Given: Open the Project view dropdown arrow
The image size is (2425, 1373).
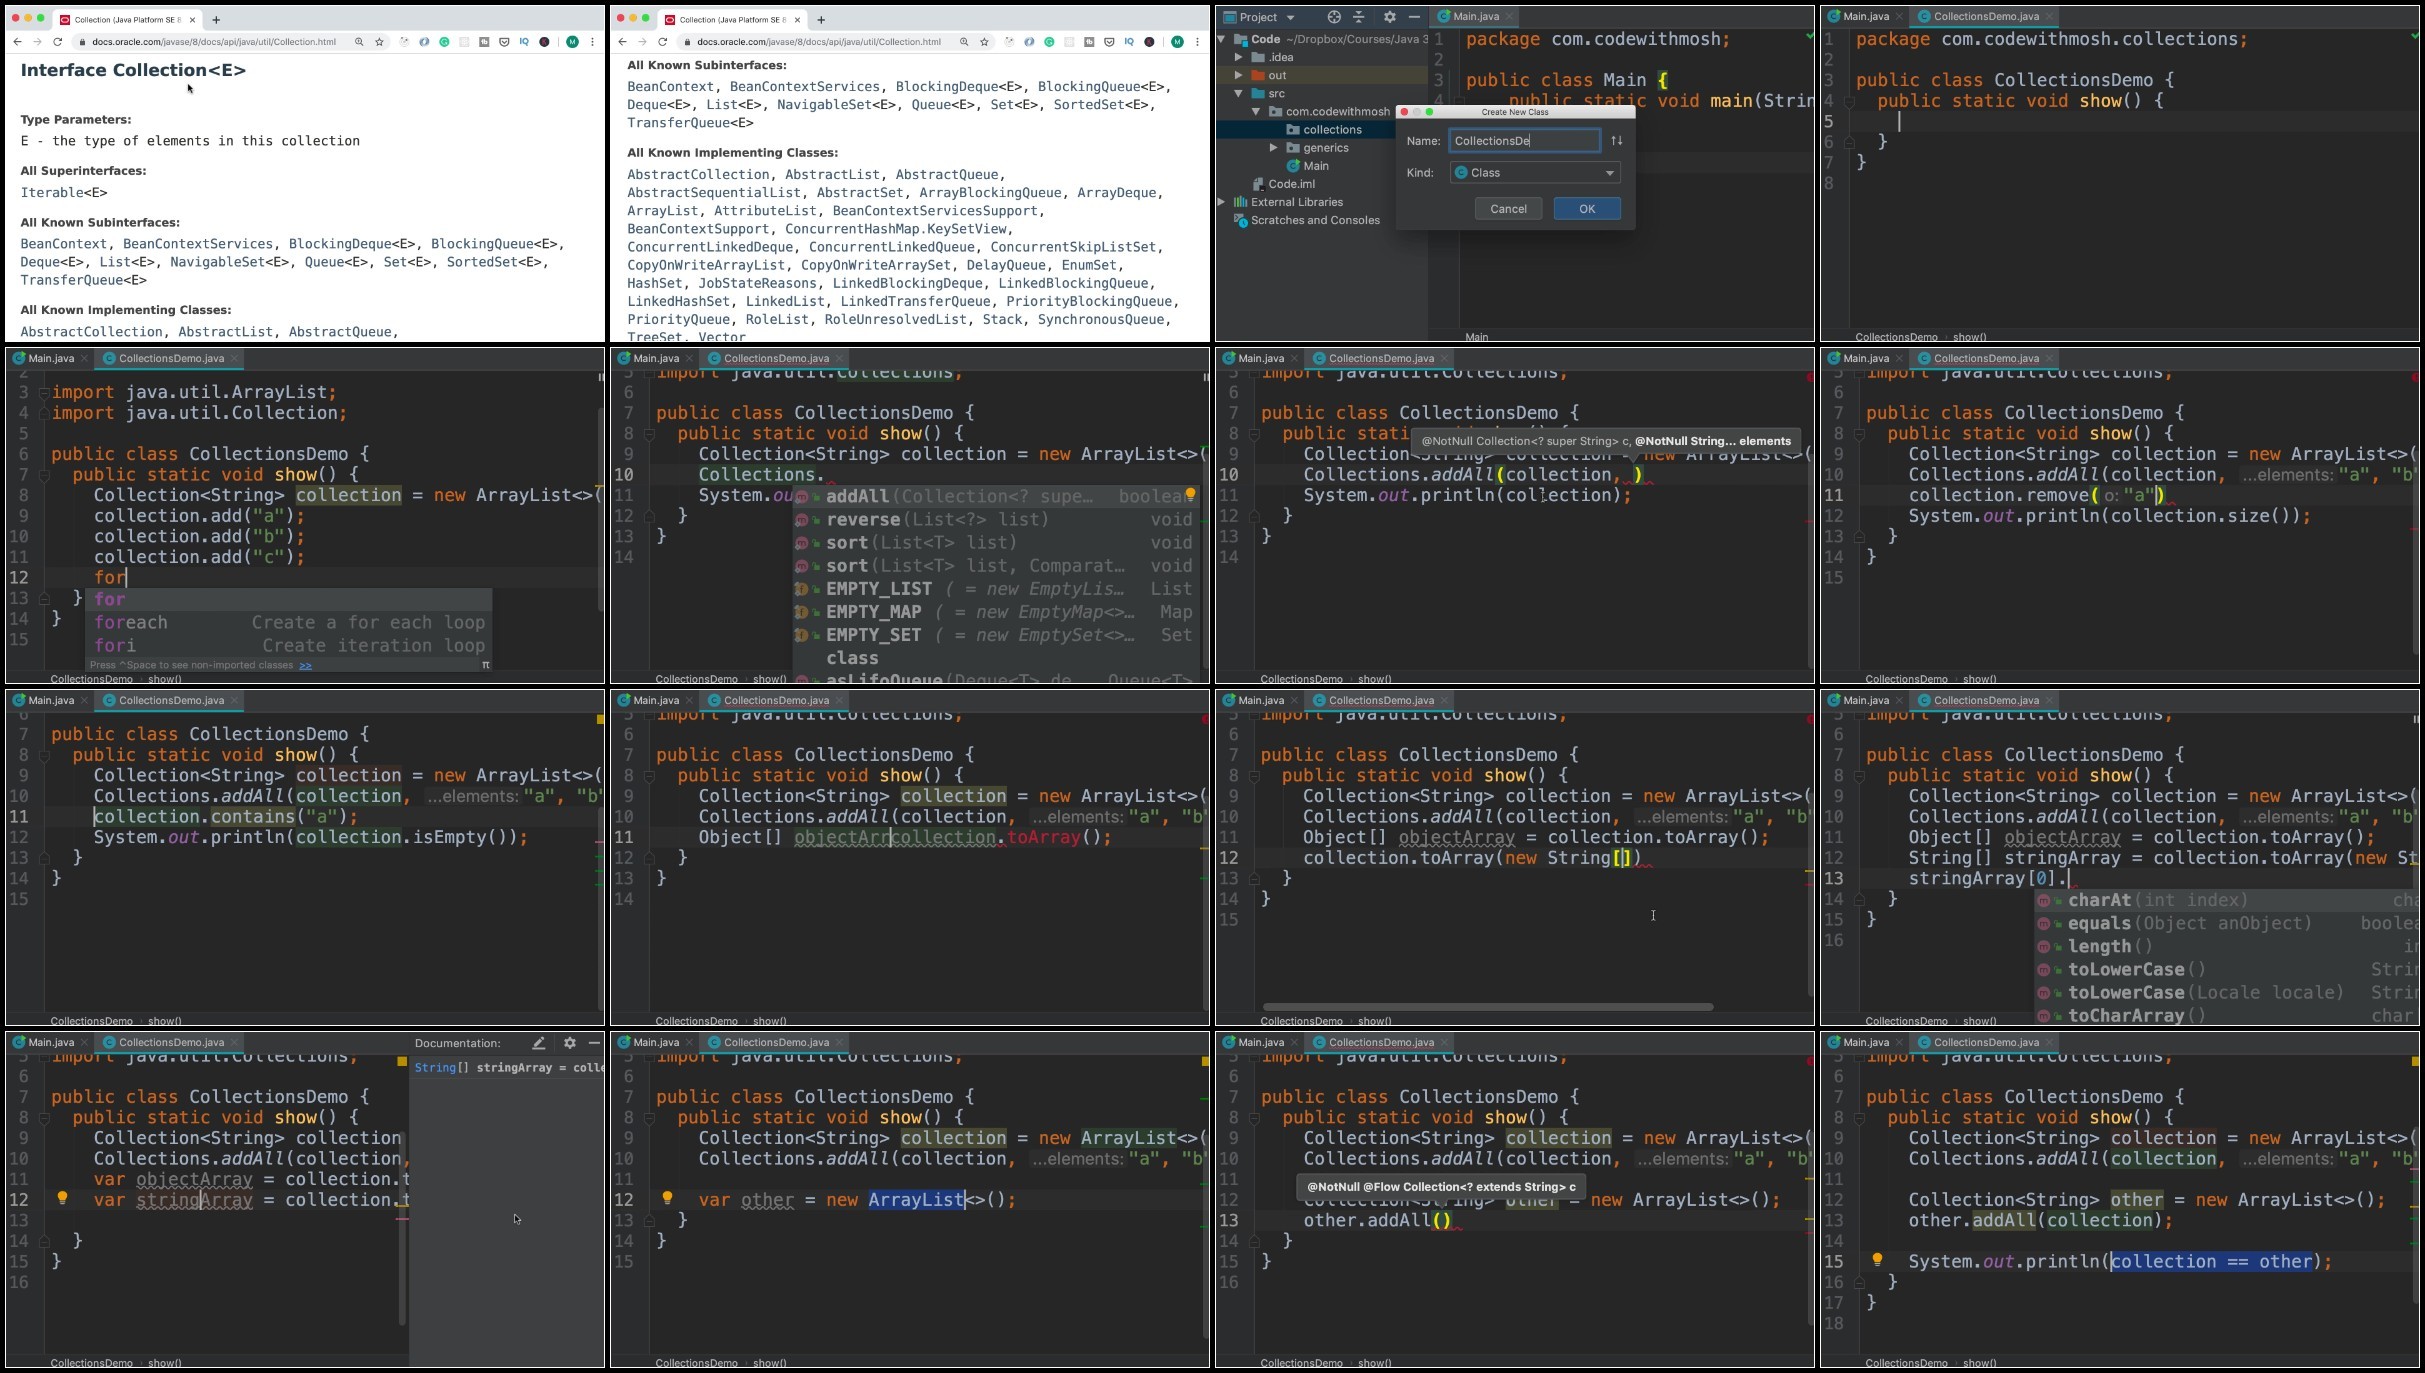Looking at the screenshot, I should 1290,17.
